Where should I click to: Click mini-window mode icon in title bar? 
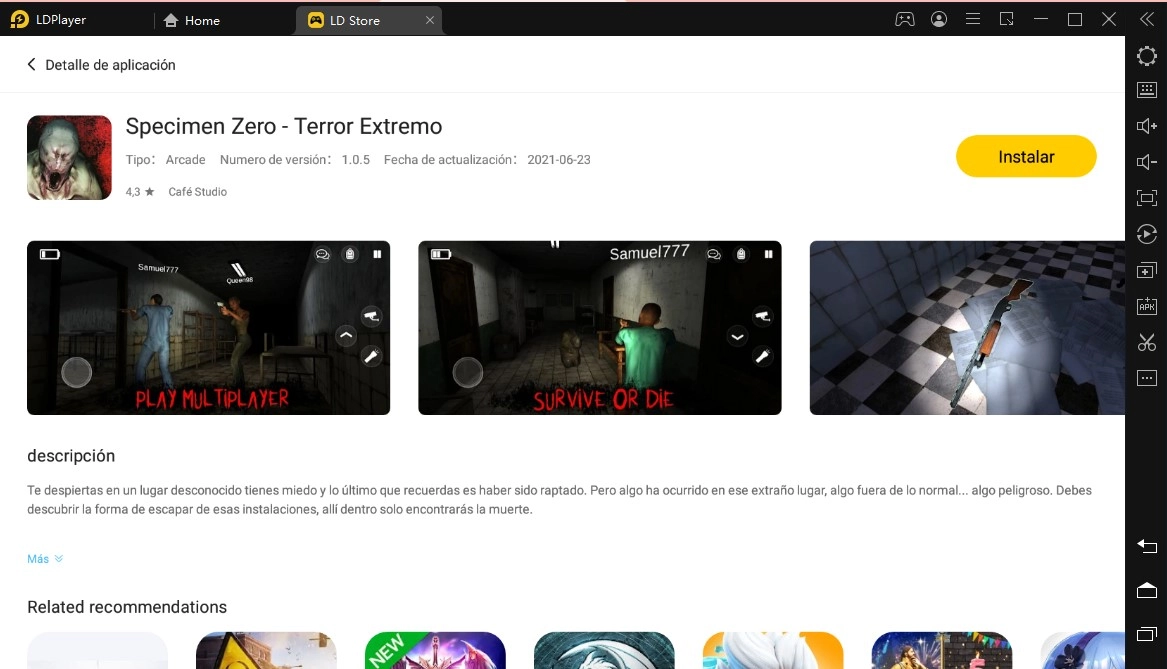tap(1006, 19)
